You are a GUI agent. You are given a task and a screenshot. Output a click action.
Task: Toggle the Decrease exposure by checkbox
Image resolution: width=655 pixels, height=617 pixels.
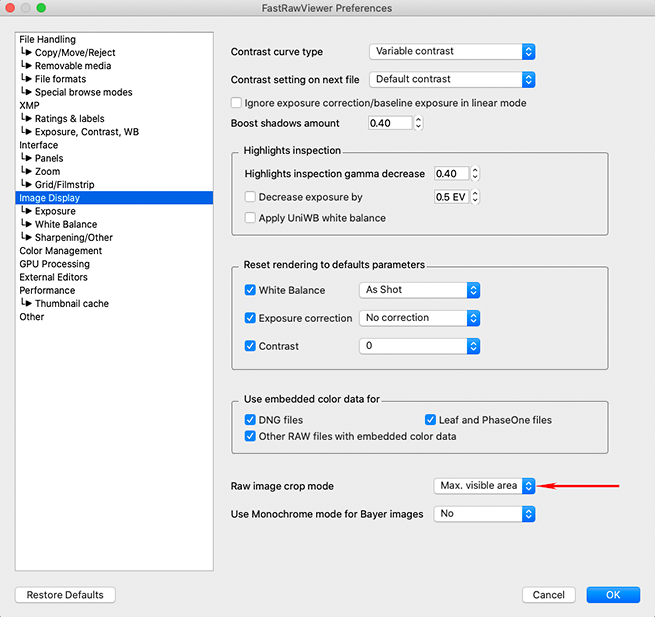tap(251, 198)
